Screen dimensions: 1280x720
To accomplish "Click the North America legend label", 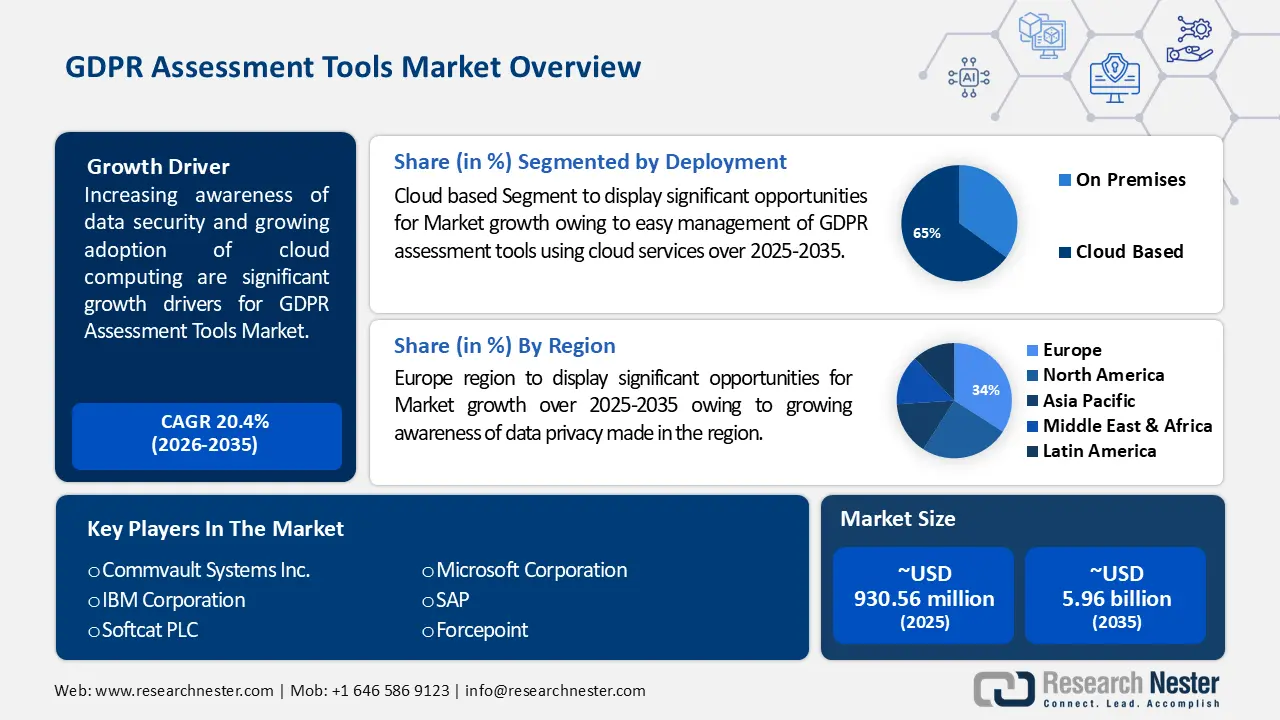I will tap(1103, 375).
